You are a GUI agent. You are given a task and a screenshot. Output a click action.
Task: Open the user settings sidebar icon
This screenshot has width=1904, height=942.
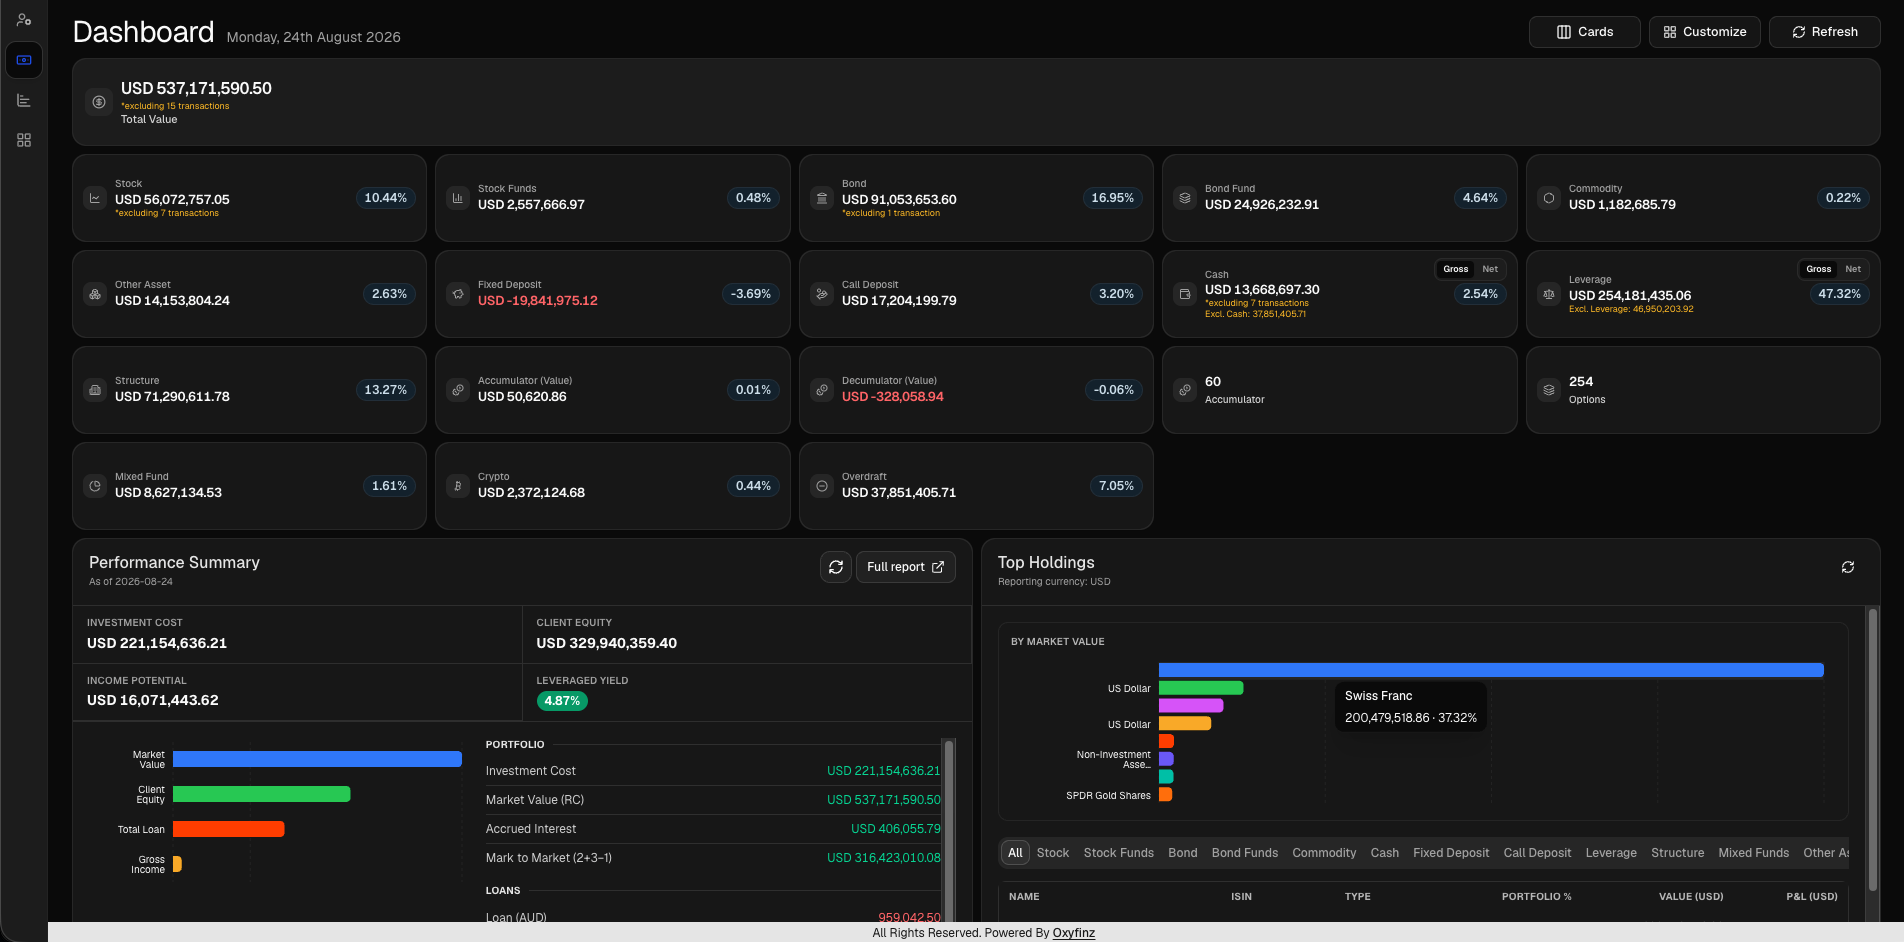coord(24,19)
